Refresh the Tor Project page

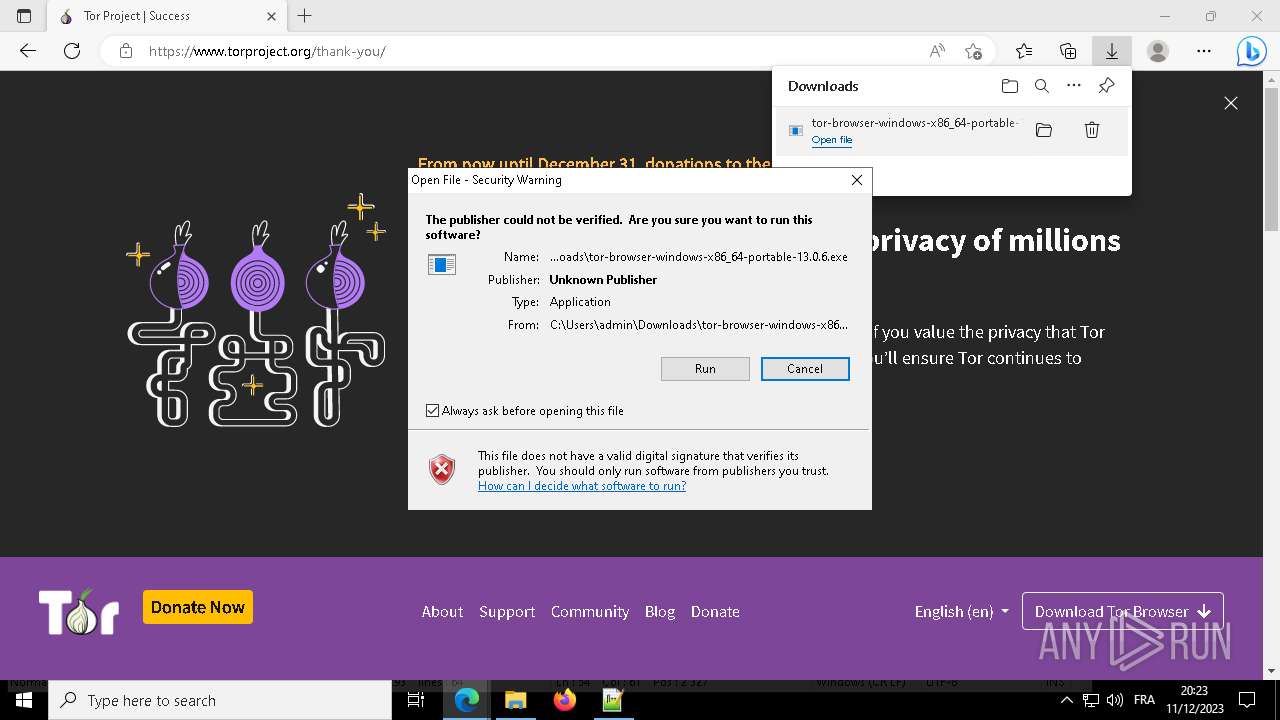pyautogui.click(x=72, y=51)
